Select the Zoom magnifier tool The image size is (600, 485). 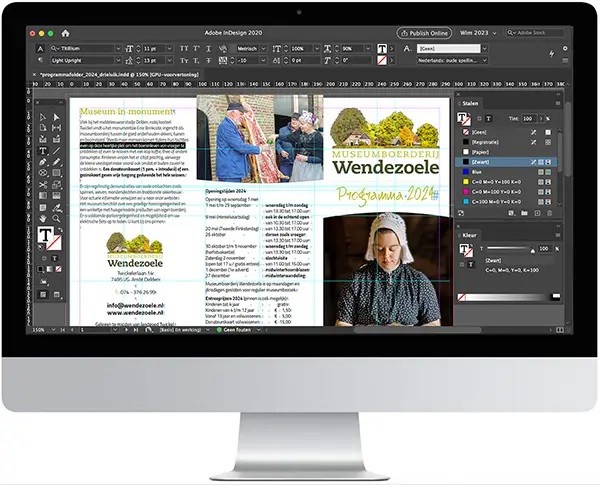pos(56,219)
